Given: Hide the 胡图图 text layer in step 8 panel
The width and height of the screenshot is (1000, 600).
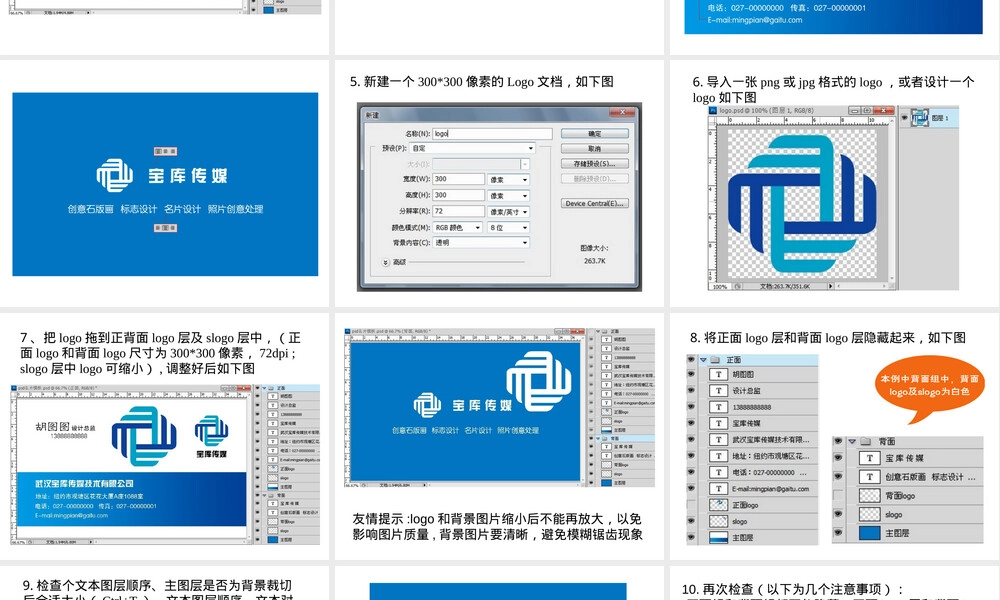Looking at the screenshot, I should pyautogui.click(x=691, y=374).
